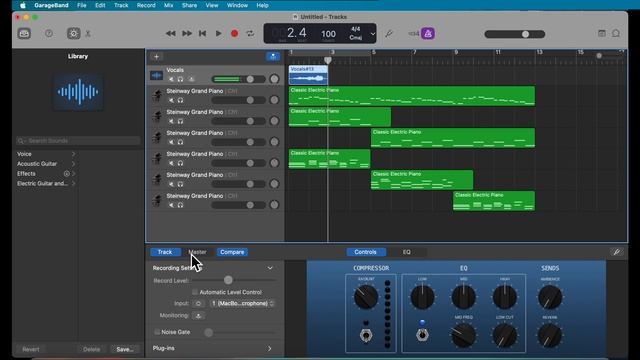Open the Track menu
Viewport: 640px width, 360px height.
coord(121,5)
